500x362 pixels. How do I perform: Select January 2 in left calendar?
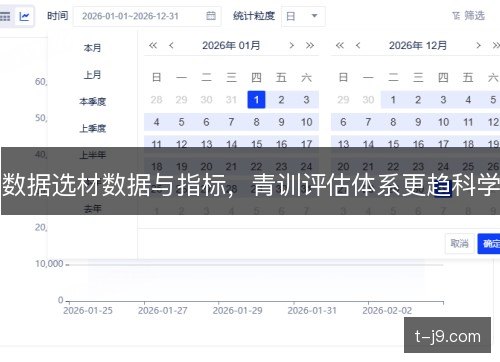tap(281, 100)
